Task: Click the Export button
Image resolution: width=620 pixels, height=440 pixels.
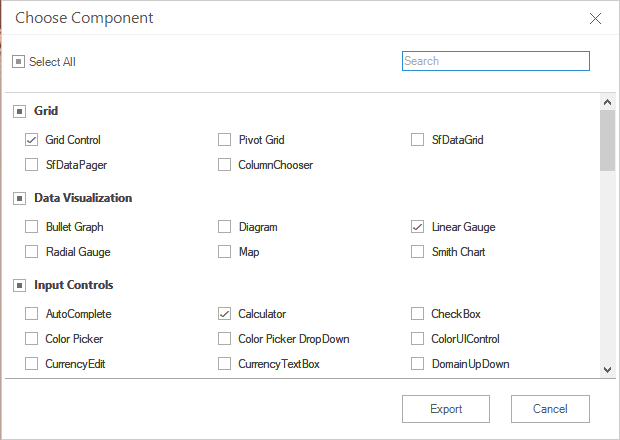Action: tap(446, 409)
